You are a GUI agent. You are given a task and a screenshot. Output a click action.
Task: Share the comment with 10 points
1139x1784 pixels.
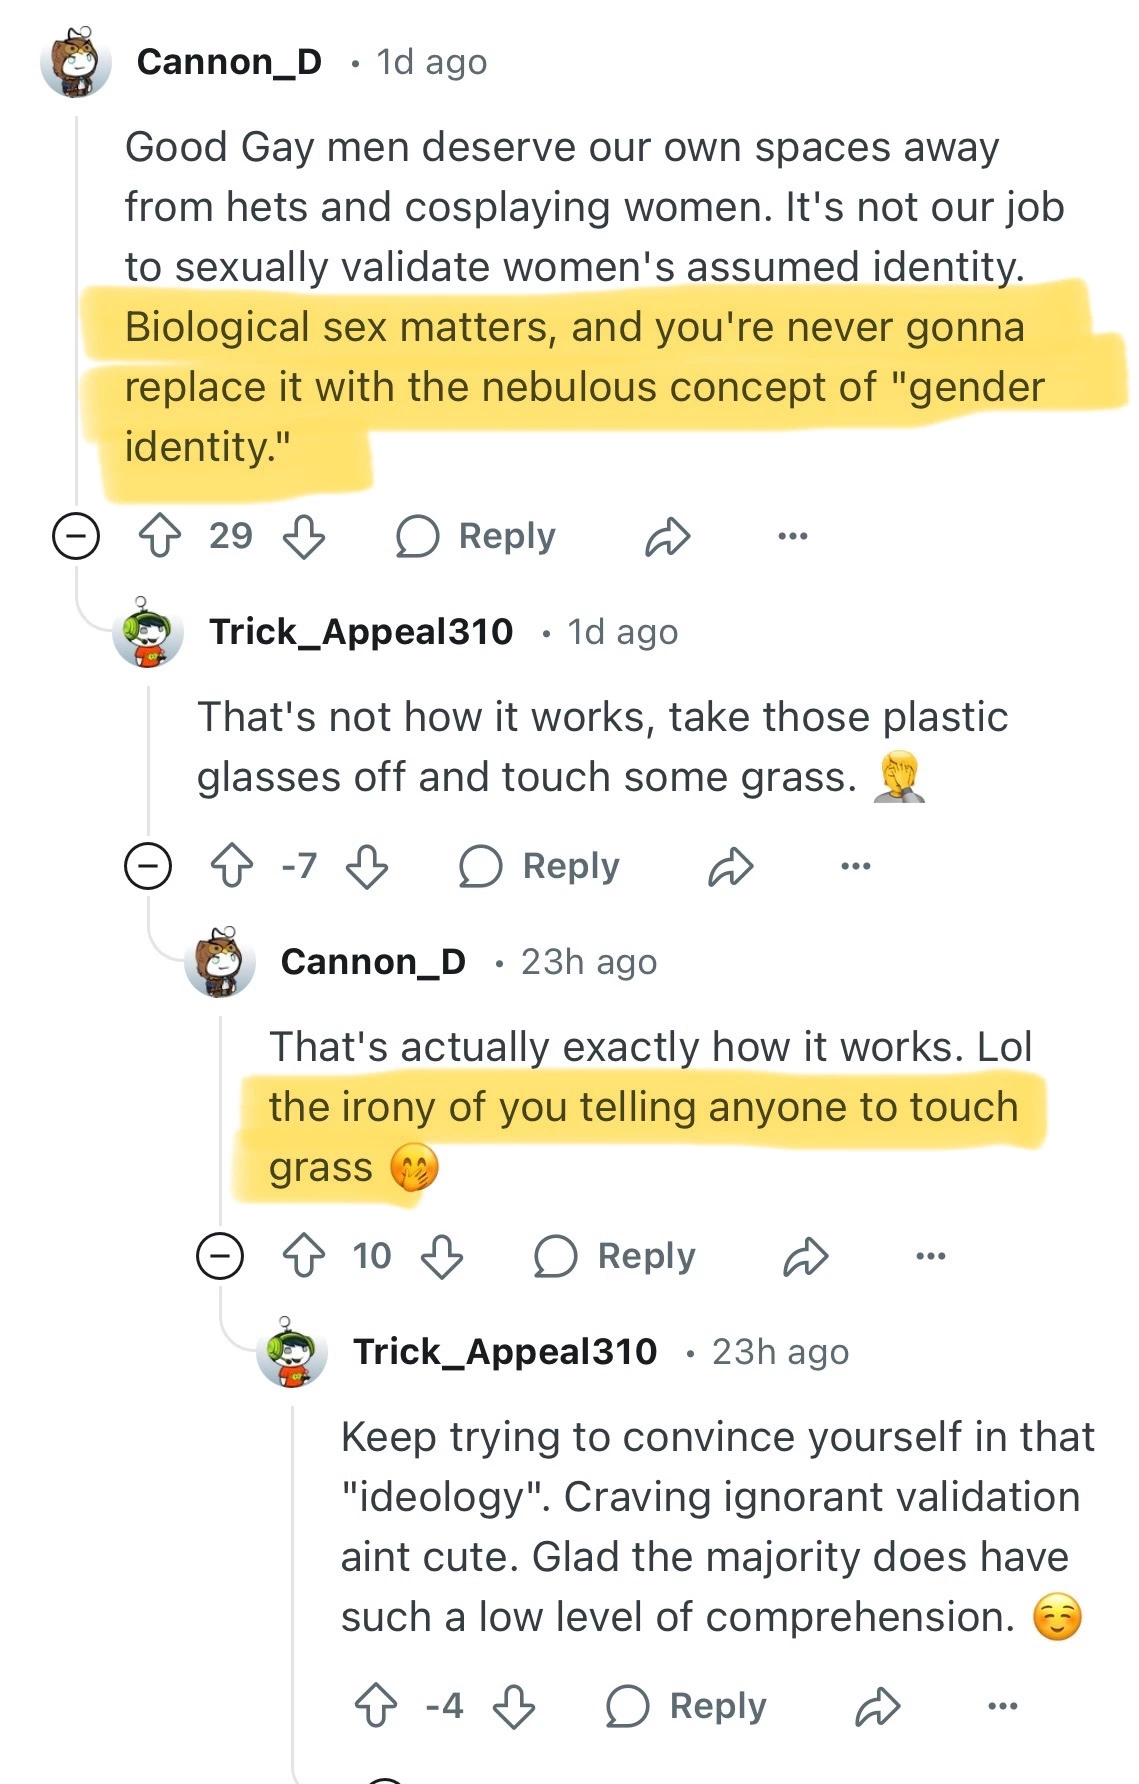[x=806, y=1257]
